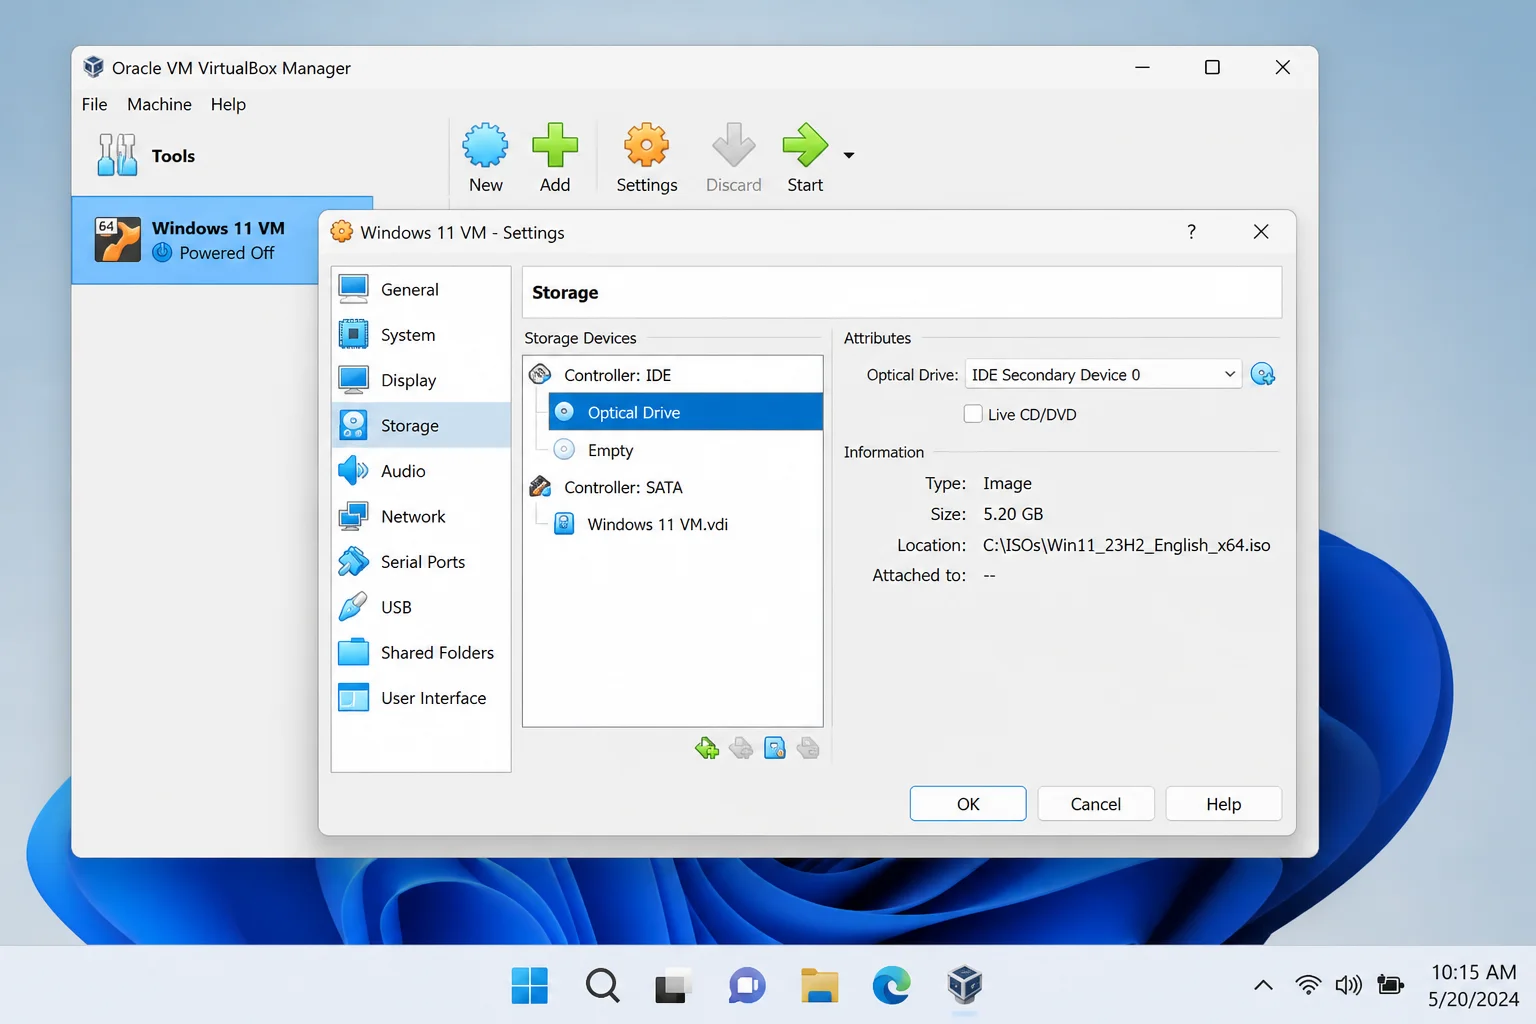The image size is (1536, 1024).
Task: Click the remove attachment icon below storage tree
Action: pyautogui.click(x=808, y=748)
